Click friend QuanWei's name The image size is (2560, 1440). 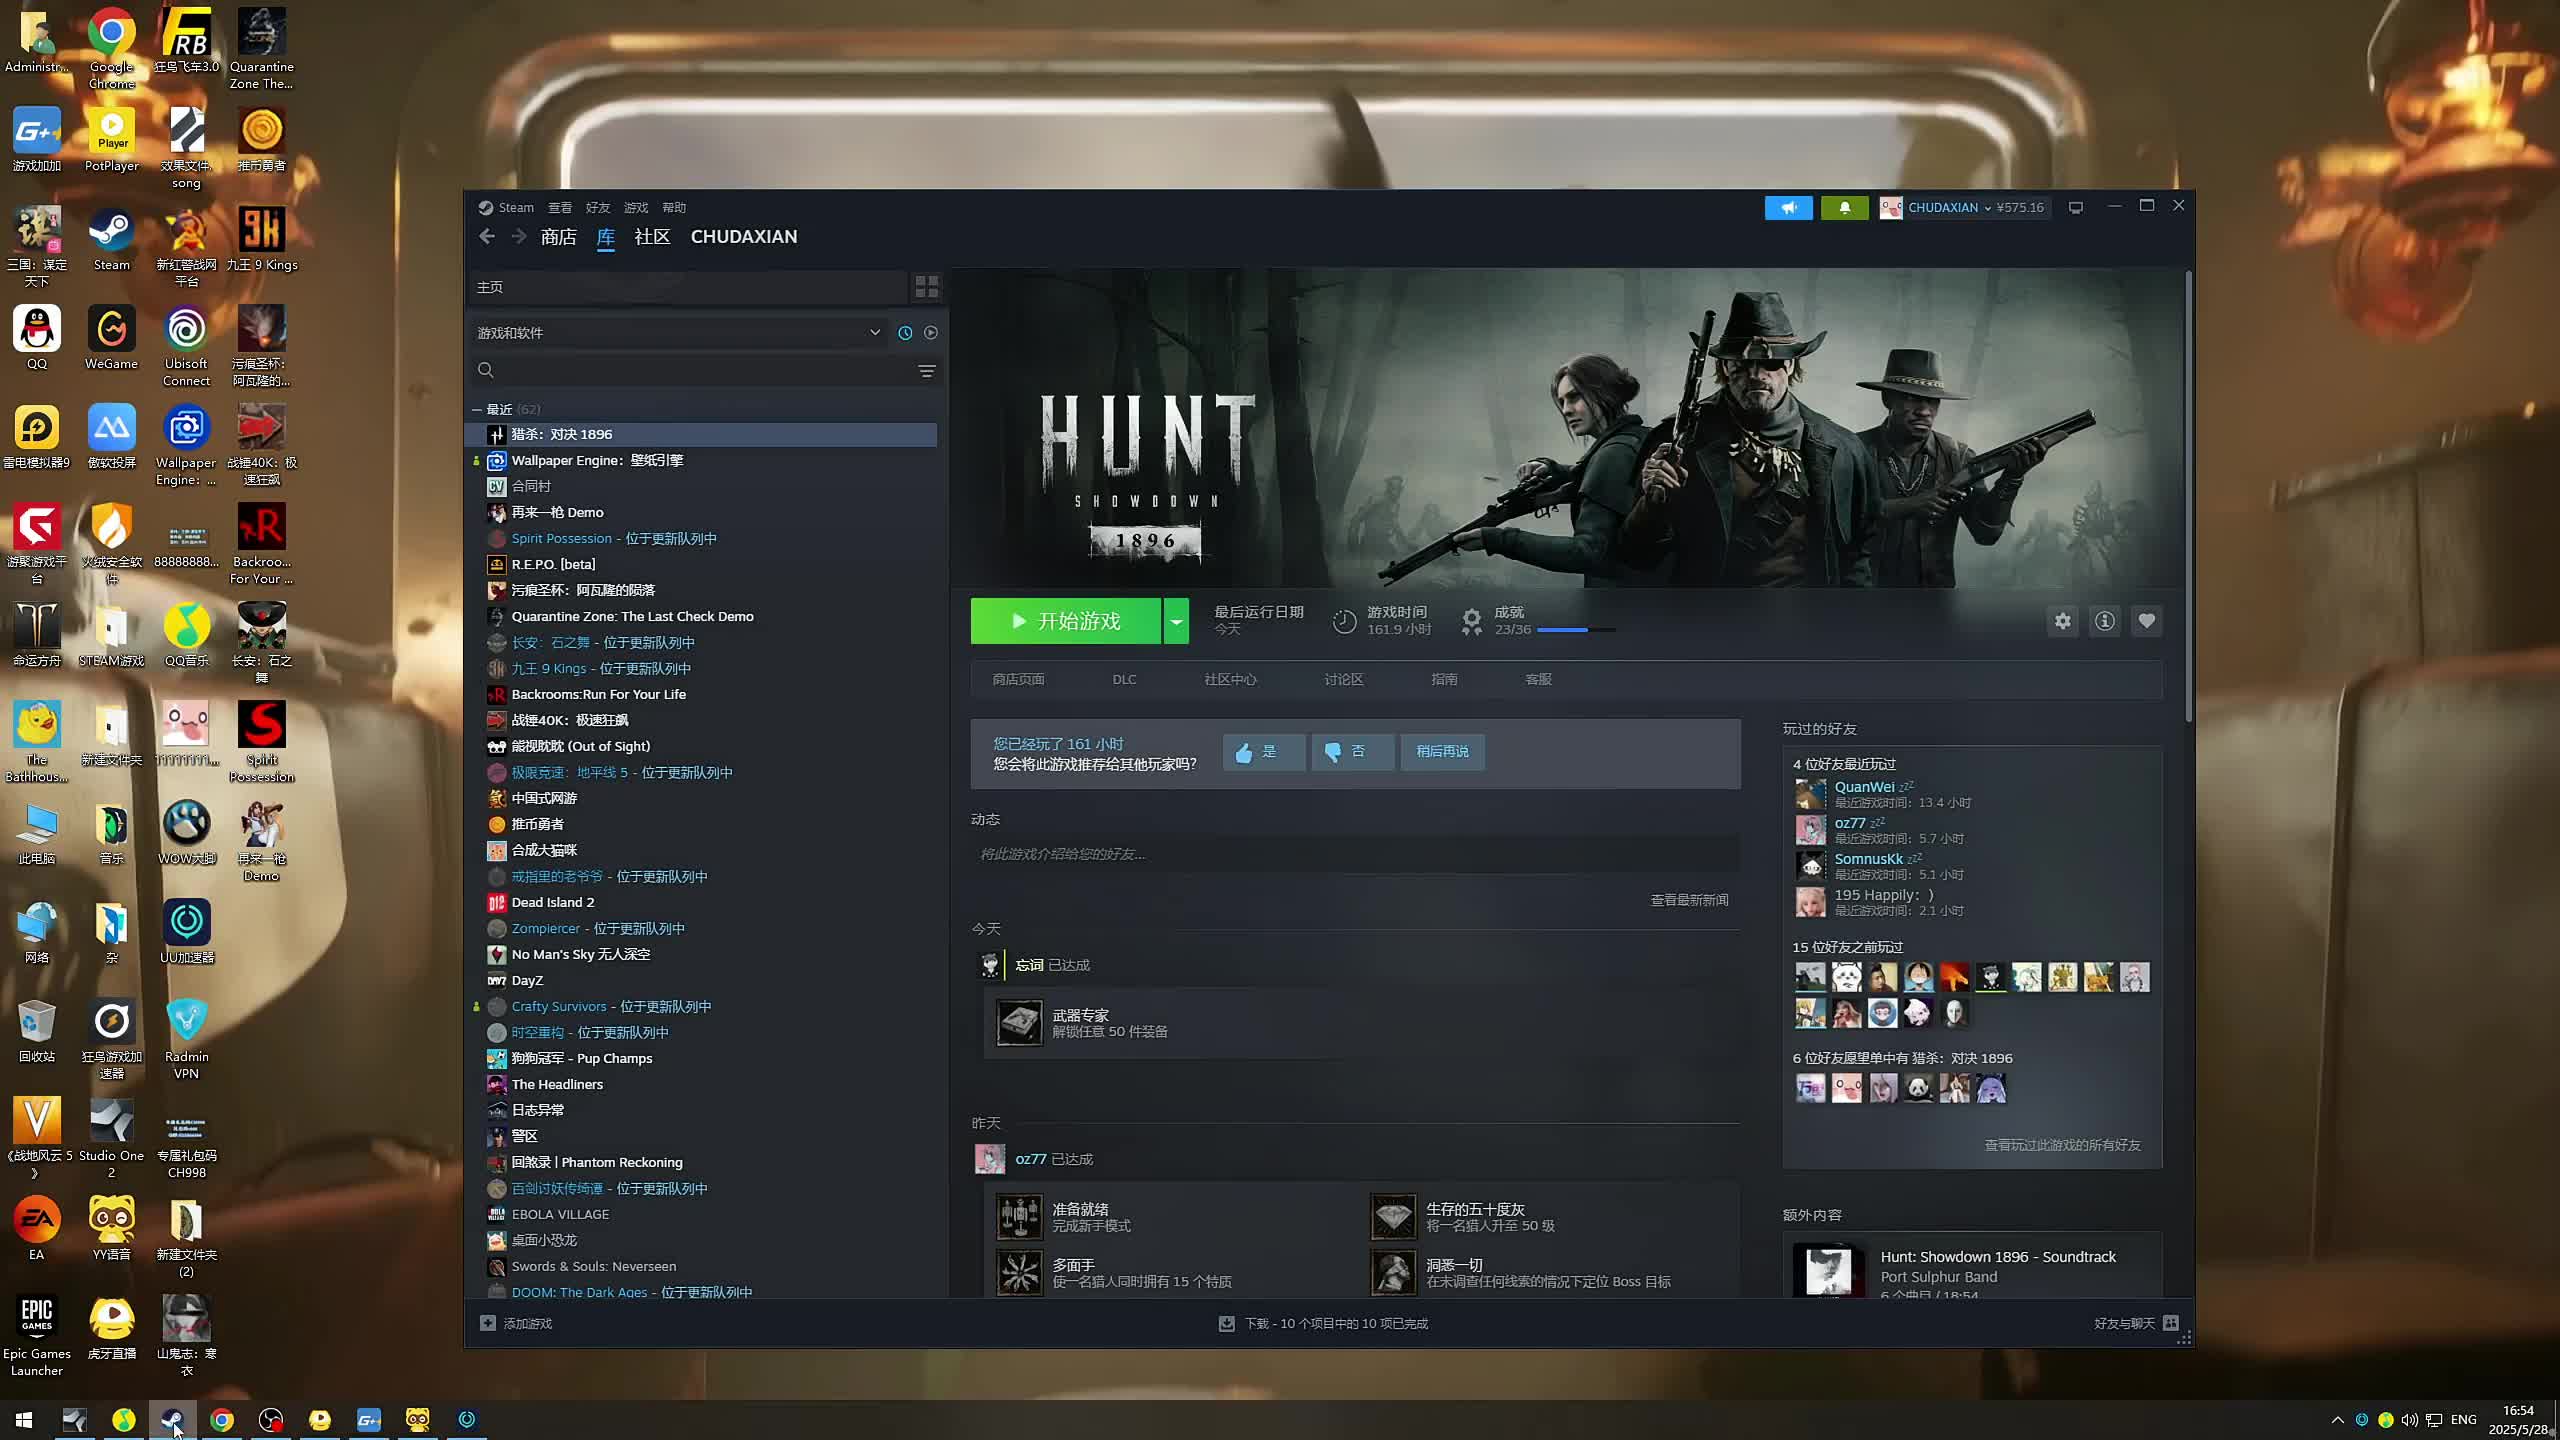click(1864, 787)
